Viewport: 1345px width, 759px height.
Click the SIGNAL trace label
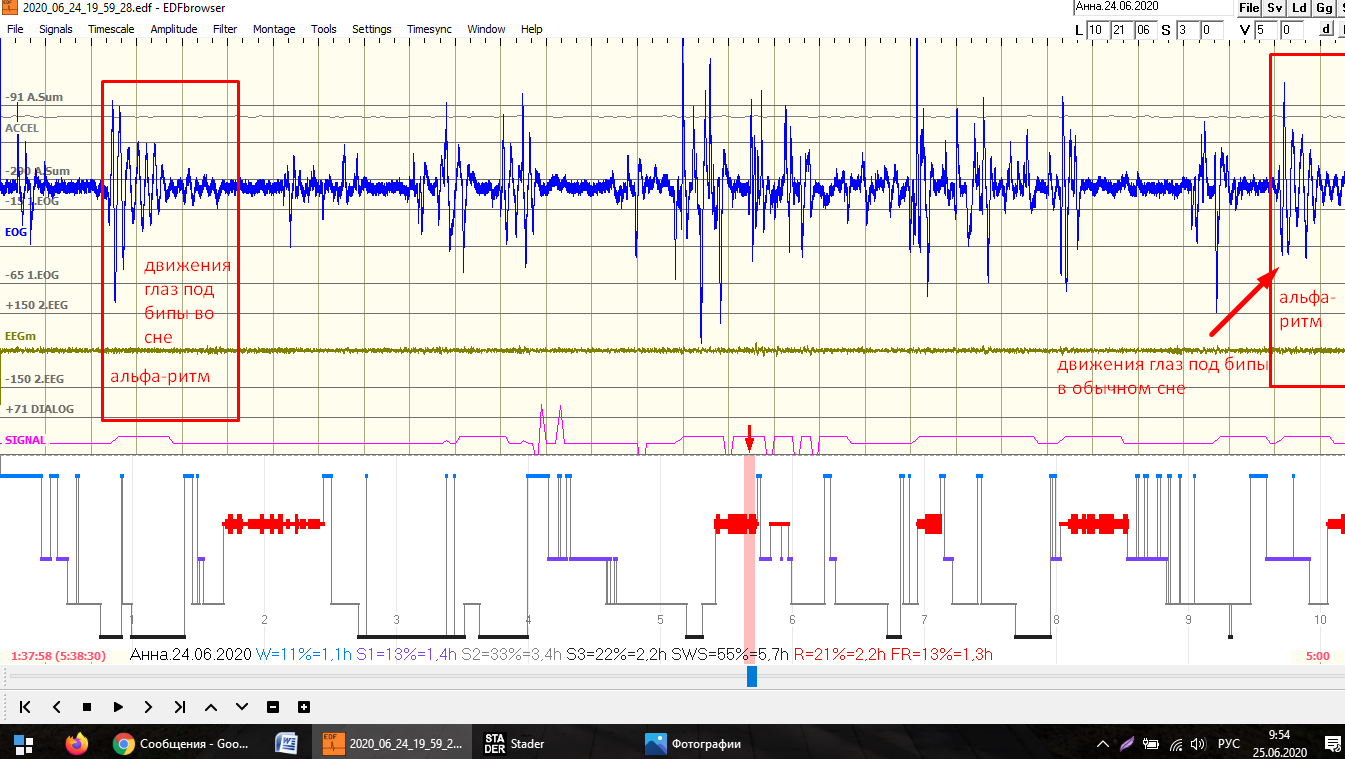point(25,440)
